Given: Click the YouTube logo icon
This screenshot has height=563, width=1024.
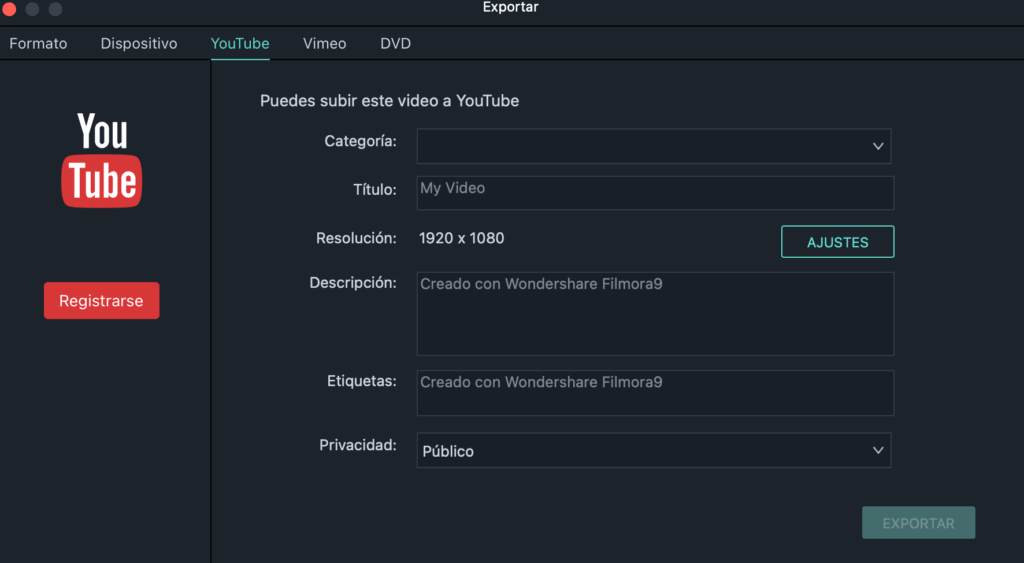Looking at the screenshot, I should pos(102,160).
